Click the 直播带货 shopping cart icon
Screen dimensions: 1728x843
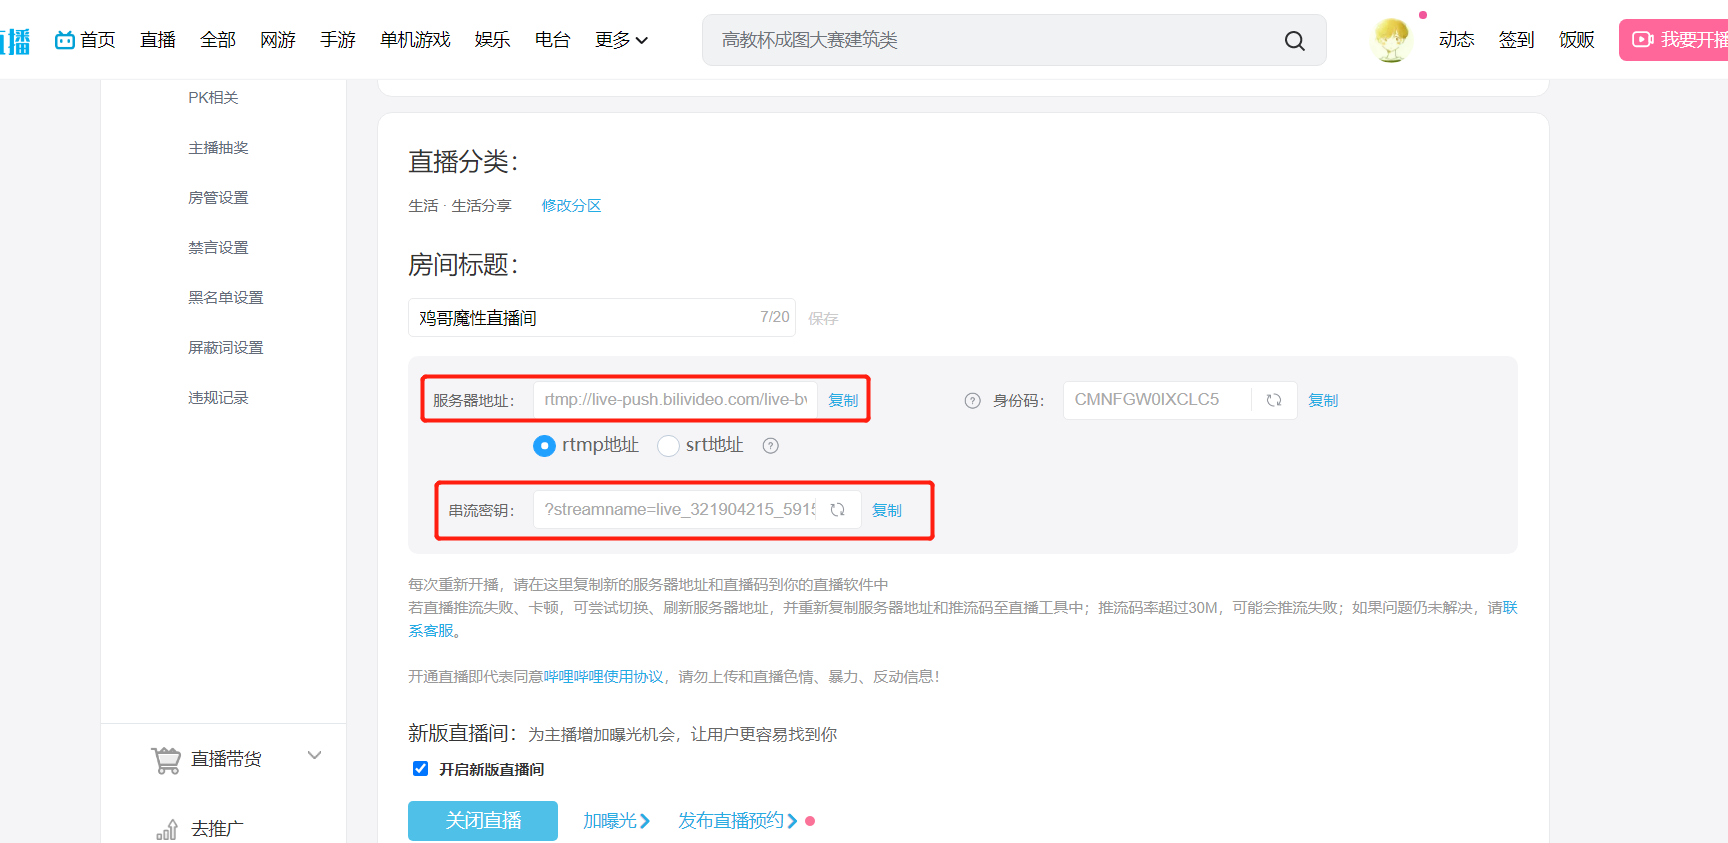[166, 760]
